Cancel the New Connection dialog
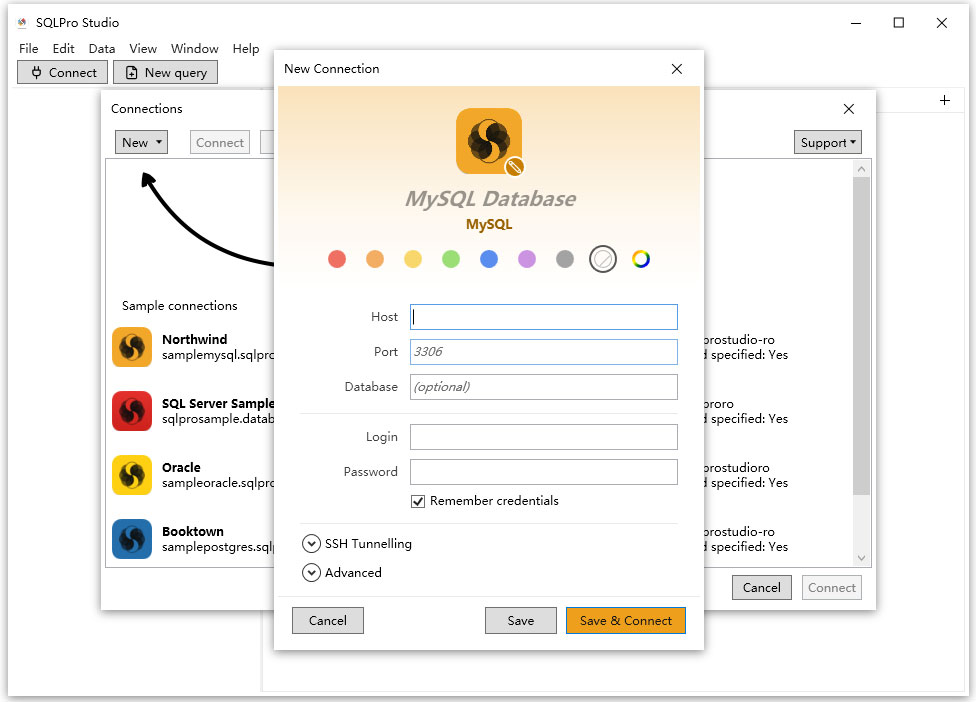 tap(327, 620)
